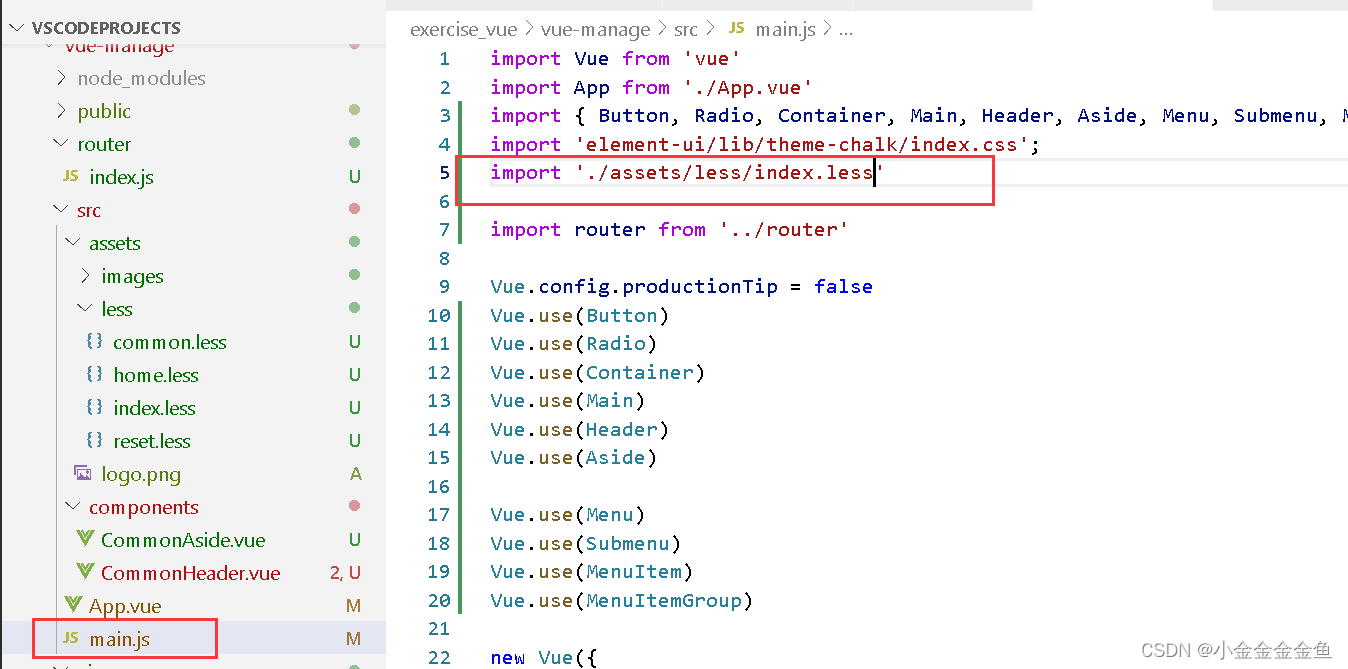Expand the public folder chevron
This screenshot has height=669, width=1348.
[x=62, y=111]
